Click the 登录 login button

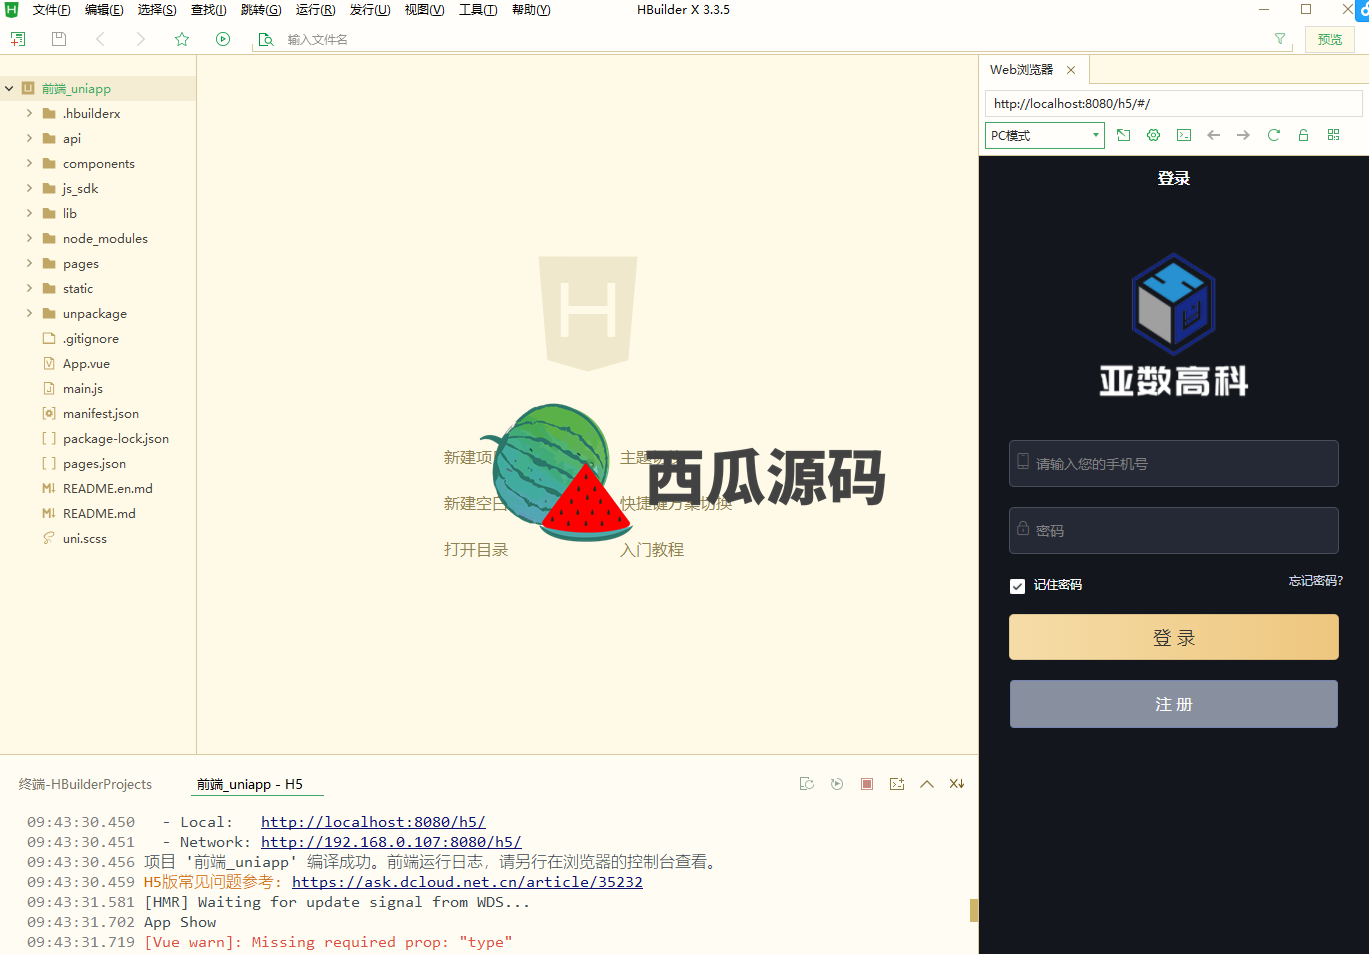point(1174,637)
